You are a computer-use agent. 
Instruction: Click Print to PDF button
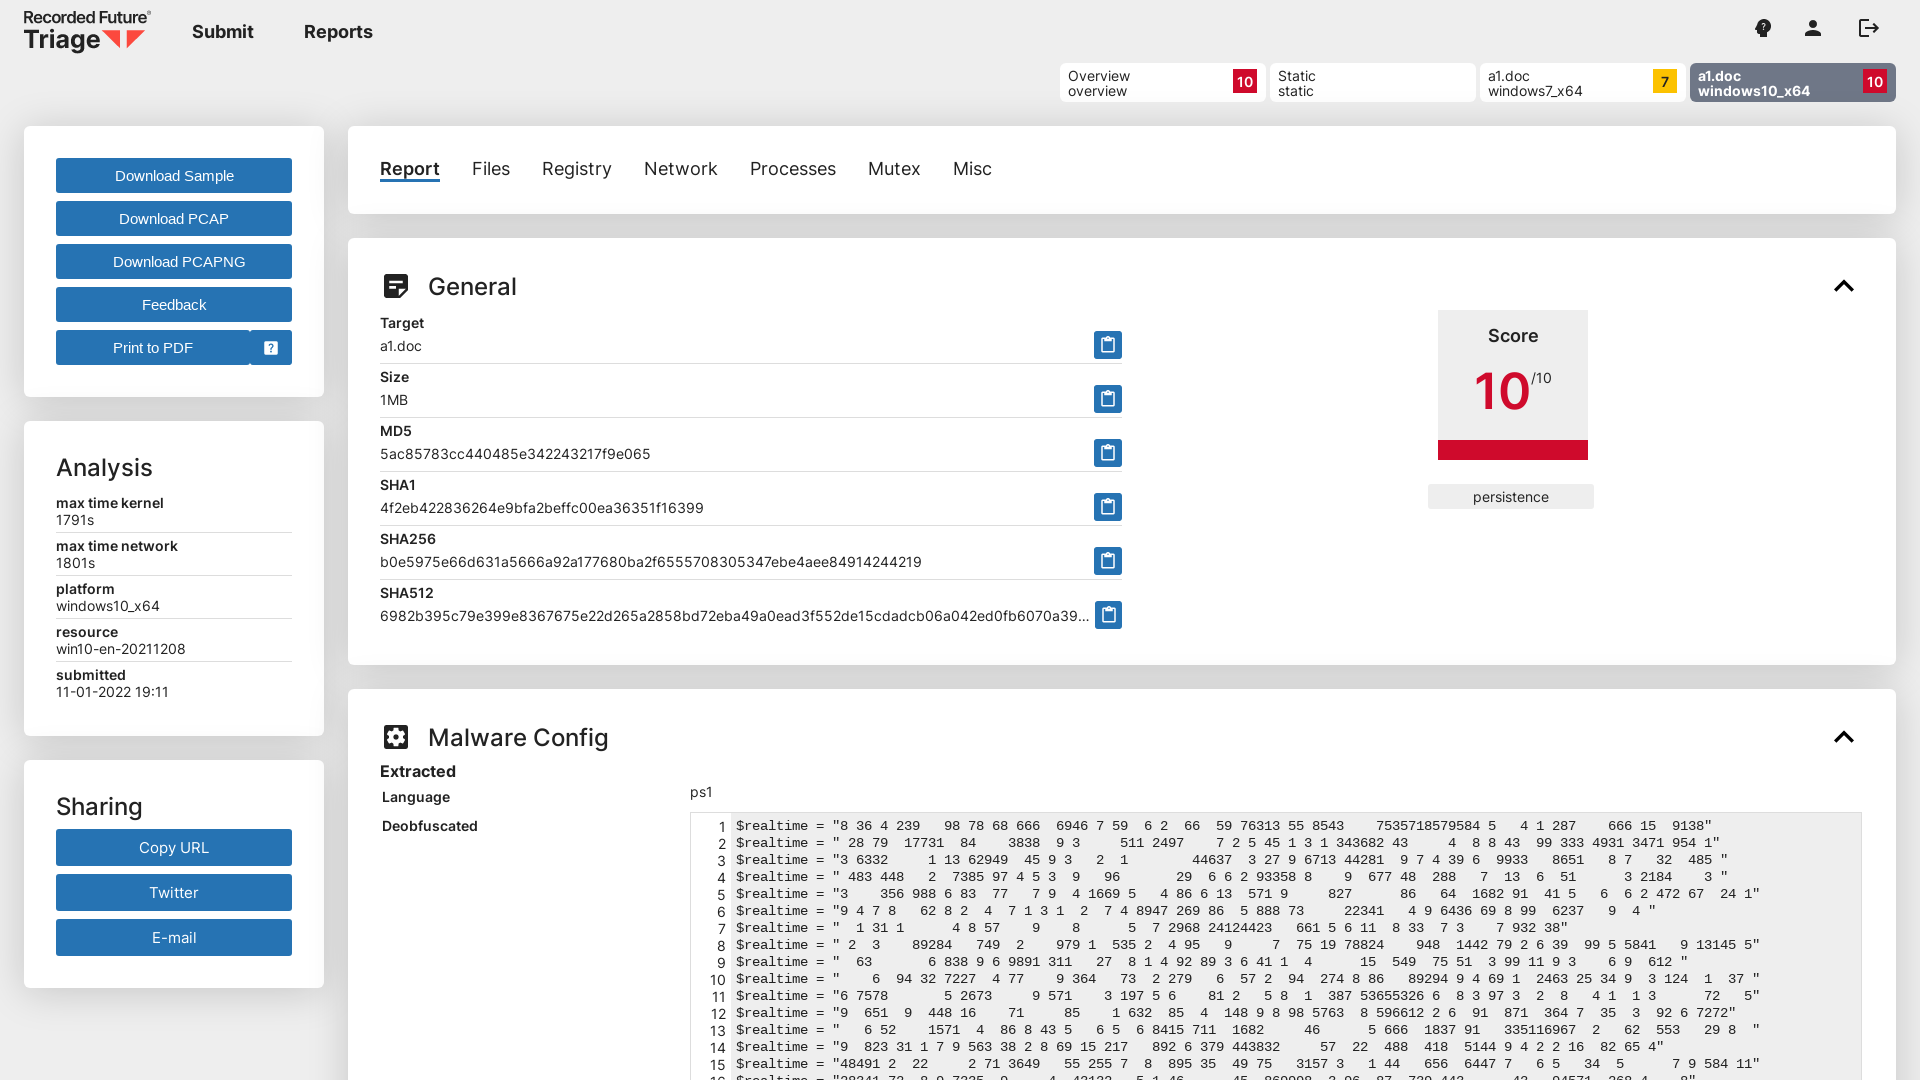(x=153, y=348)
